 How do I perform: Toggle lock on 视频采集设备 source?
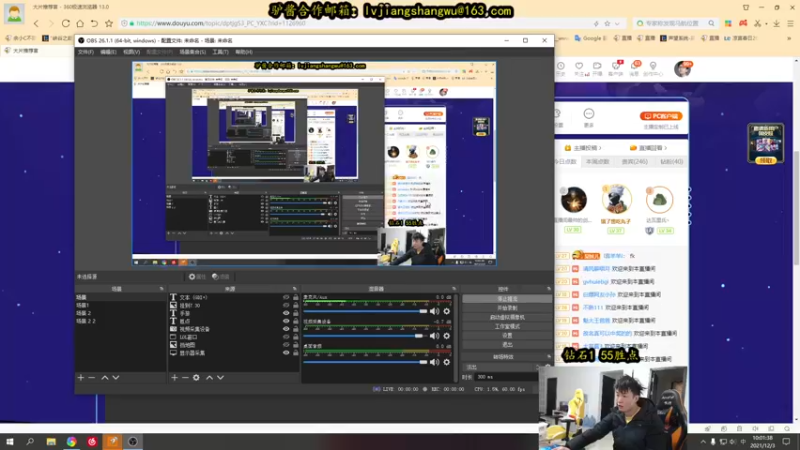coord(295,329)
